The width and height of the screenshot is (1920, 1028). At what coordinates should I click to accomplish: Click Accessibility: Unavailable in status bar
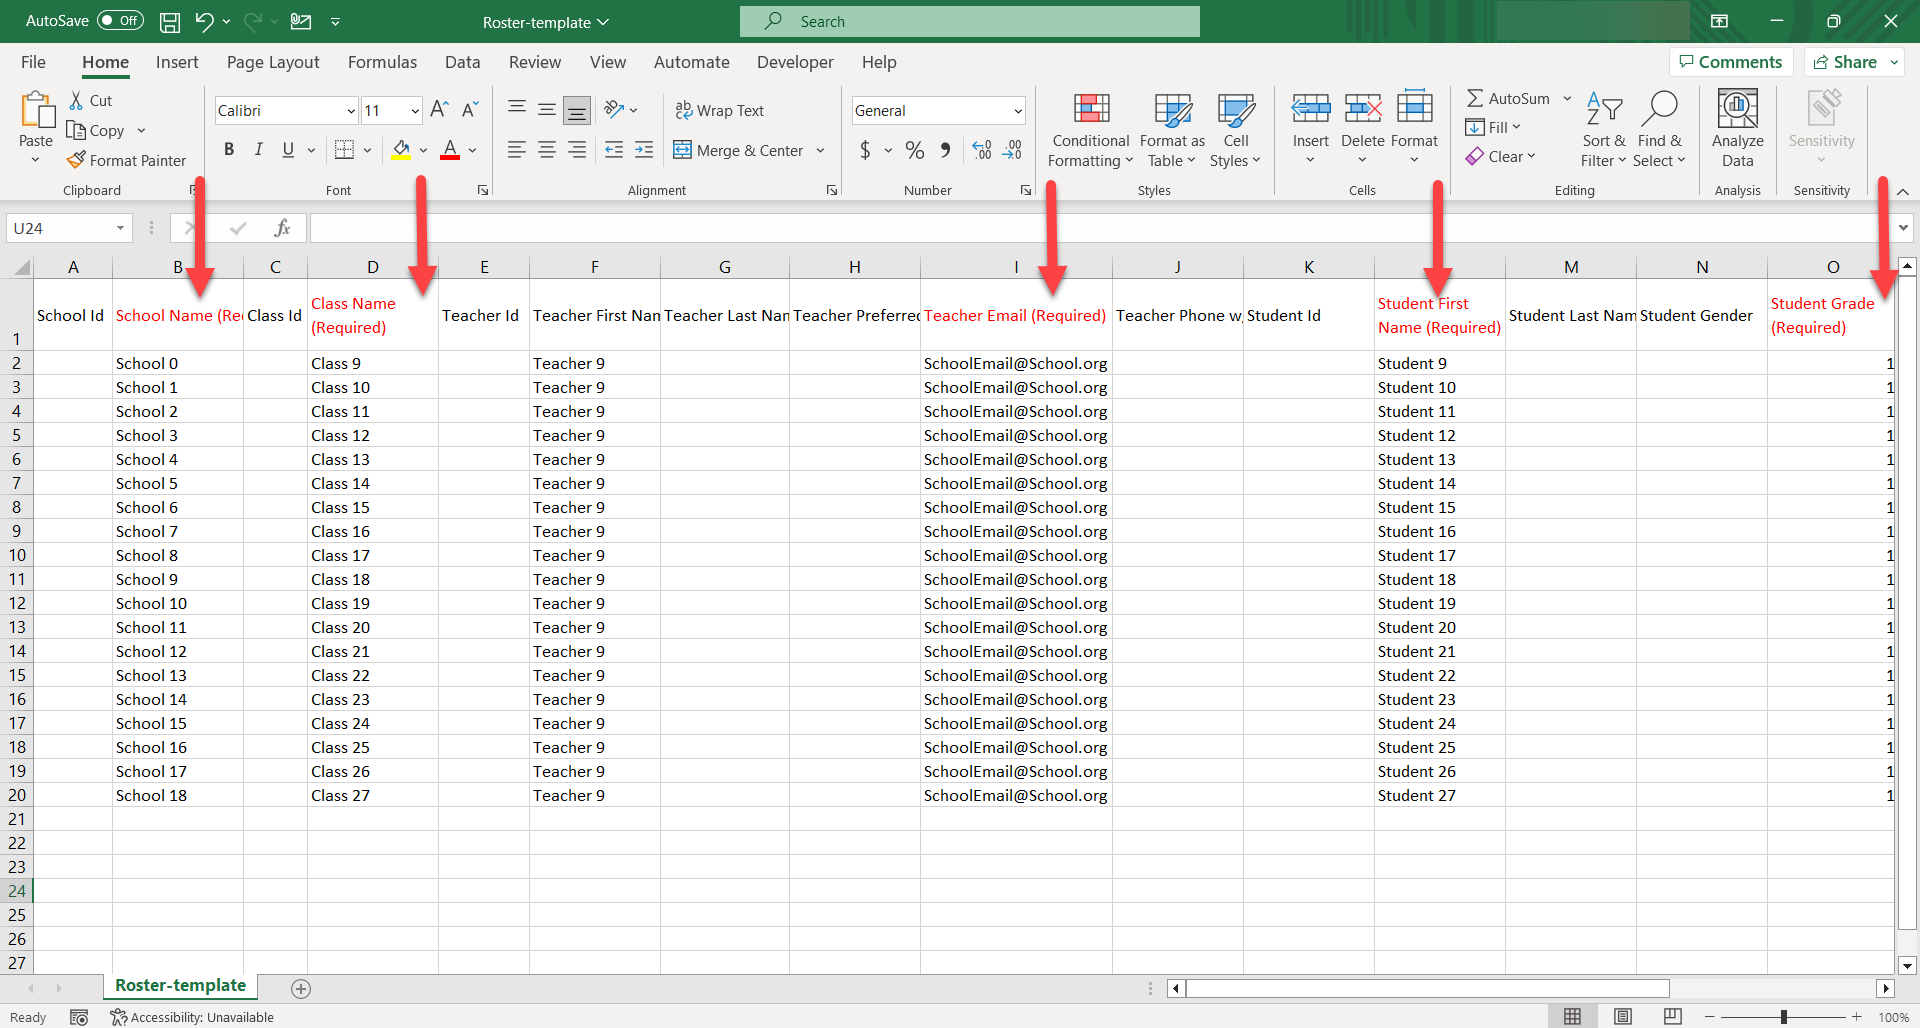point(191,1017)
